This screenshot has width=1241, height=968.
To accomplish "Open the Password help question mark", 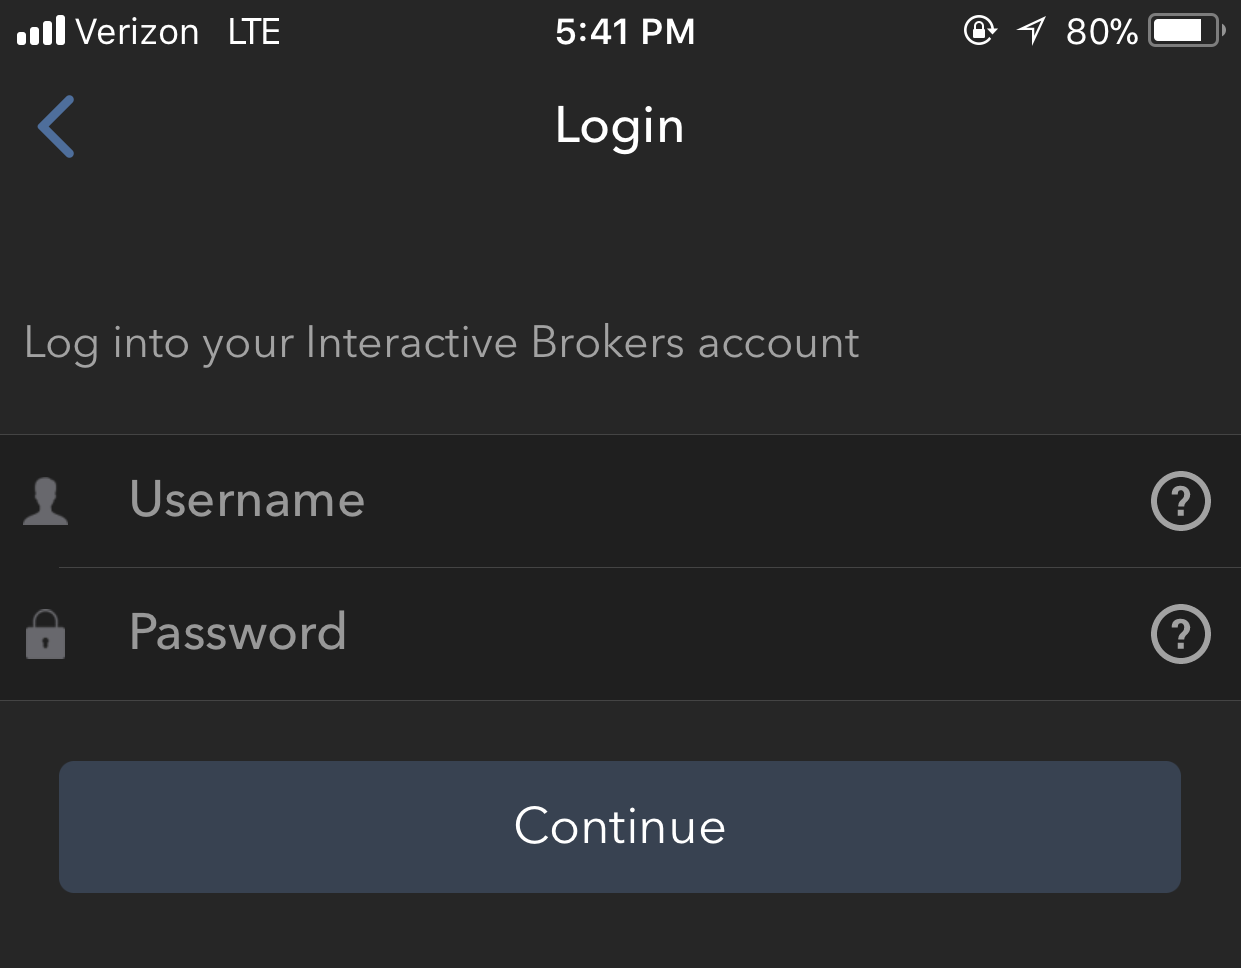I will point(1181,633).
